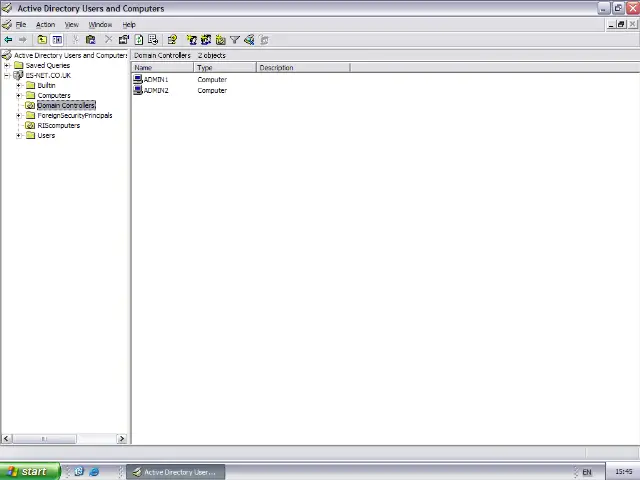
Task: Select the Users folder
Action: 46,136
